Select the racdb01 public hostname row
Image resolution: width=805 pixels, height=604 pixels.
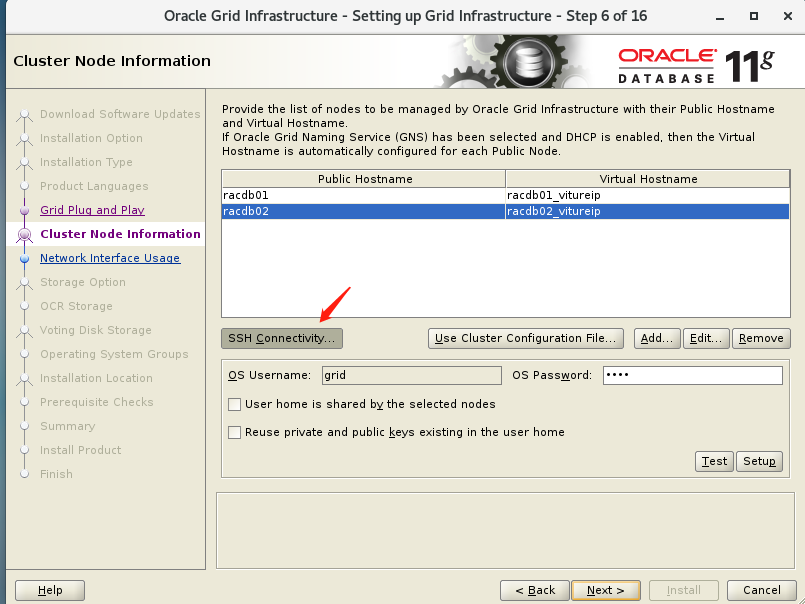363,195
